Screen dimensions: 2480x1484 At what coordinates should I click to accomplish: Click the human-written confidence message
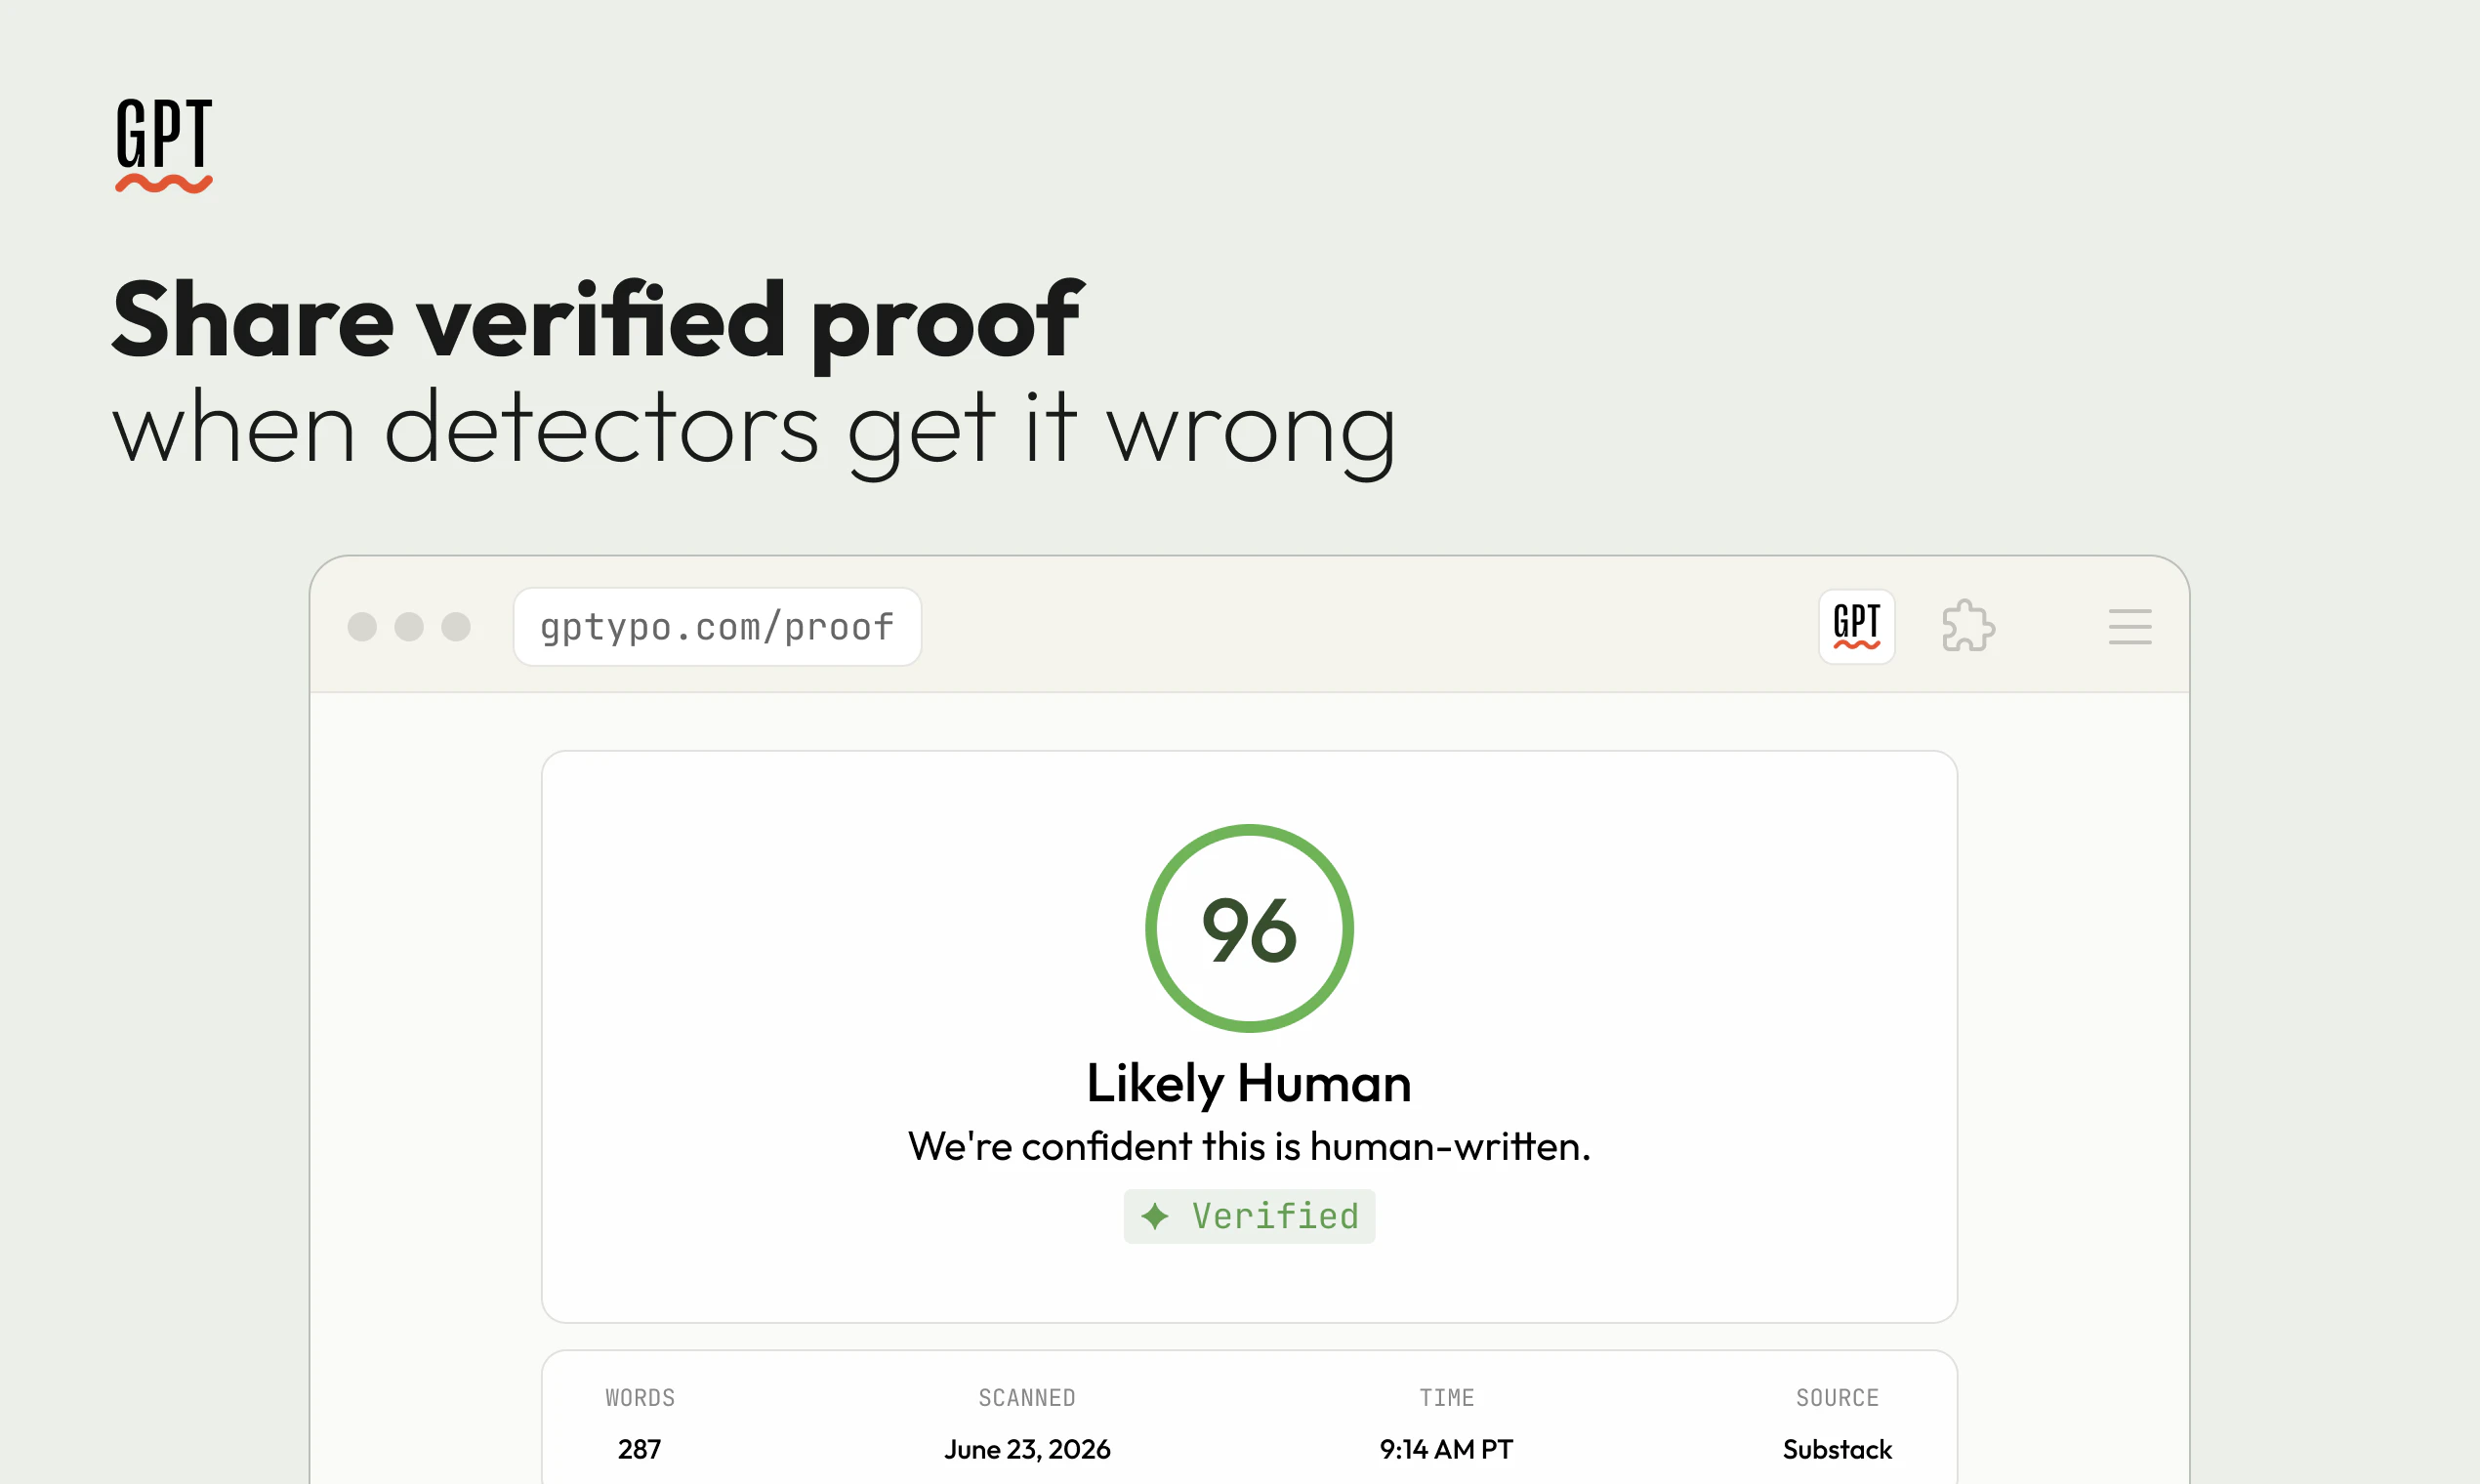[1249, 1146]
